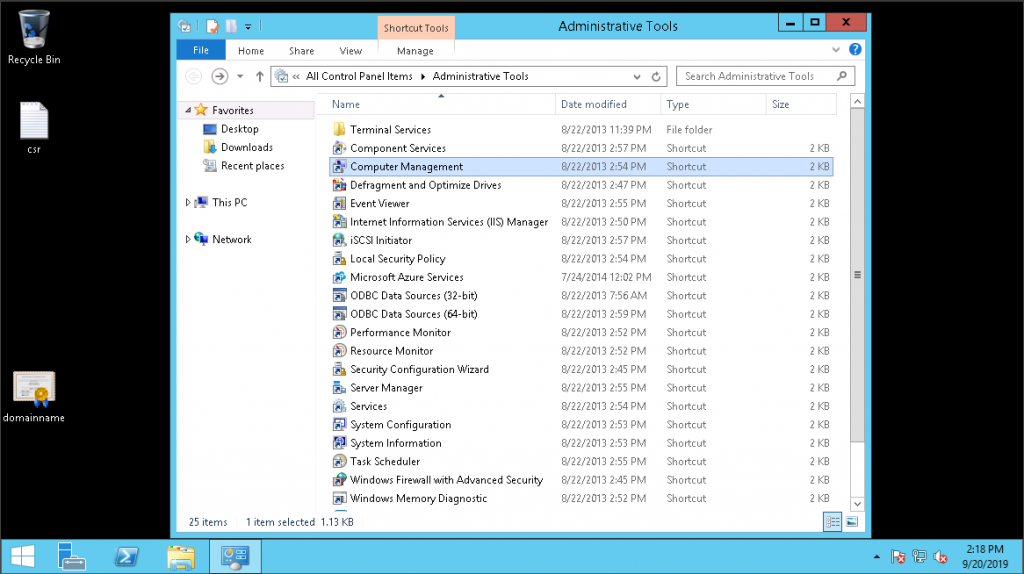Click Security Configuration Wizard icon
The image size is (1024, 574).
click(x=339, y=369)
